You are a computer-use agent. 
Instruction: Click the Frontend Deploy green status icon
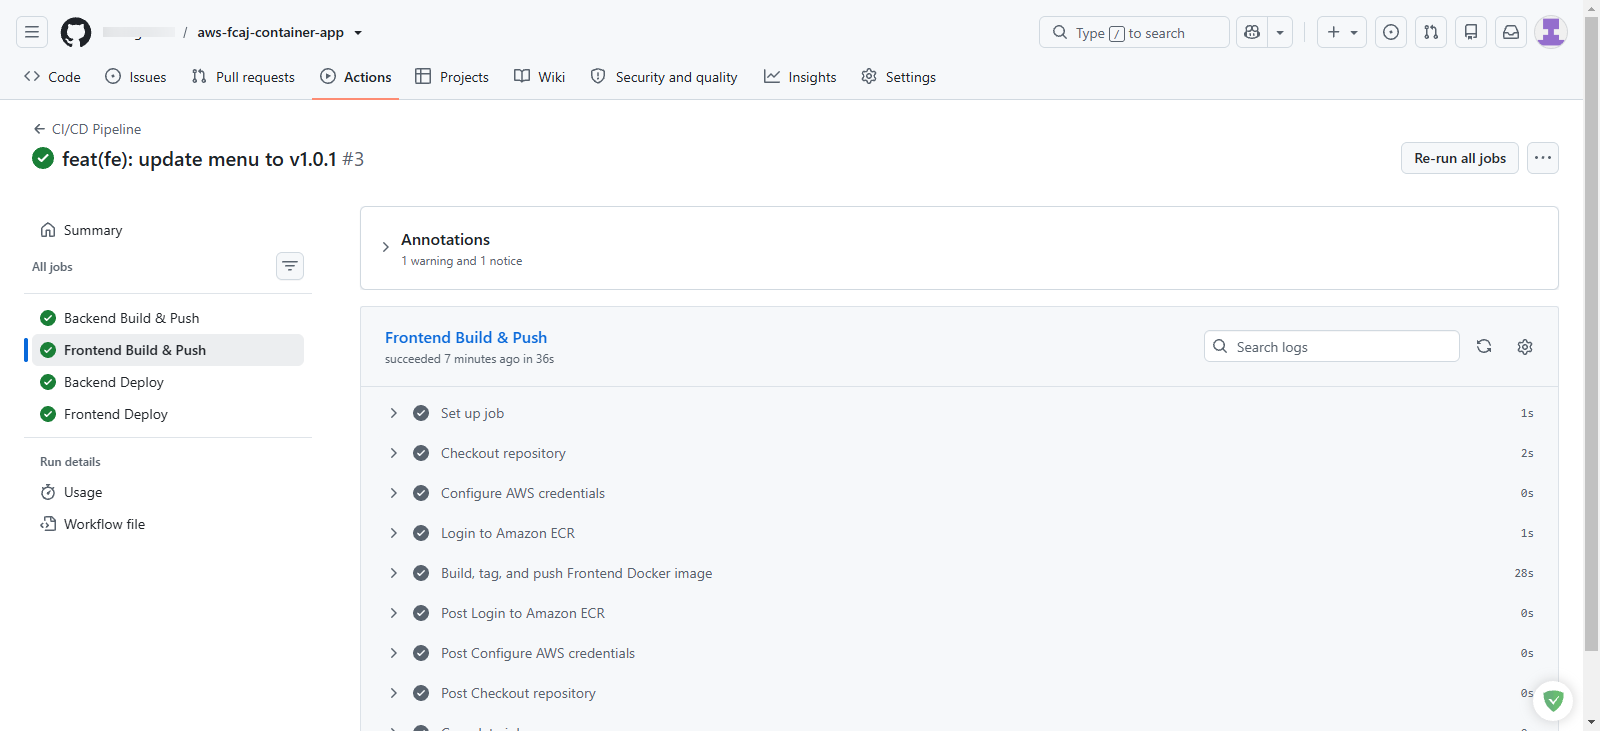pyautogui.click(x=48, y=414)
